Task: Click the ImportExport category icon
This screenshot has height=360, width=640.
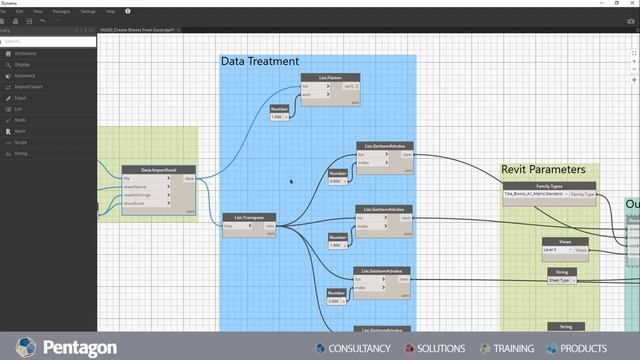Action: [8, 87]
